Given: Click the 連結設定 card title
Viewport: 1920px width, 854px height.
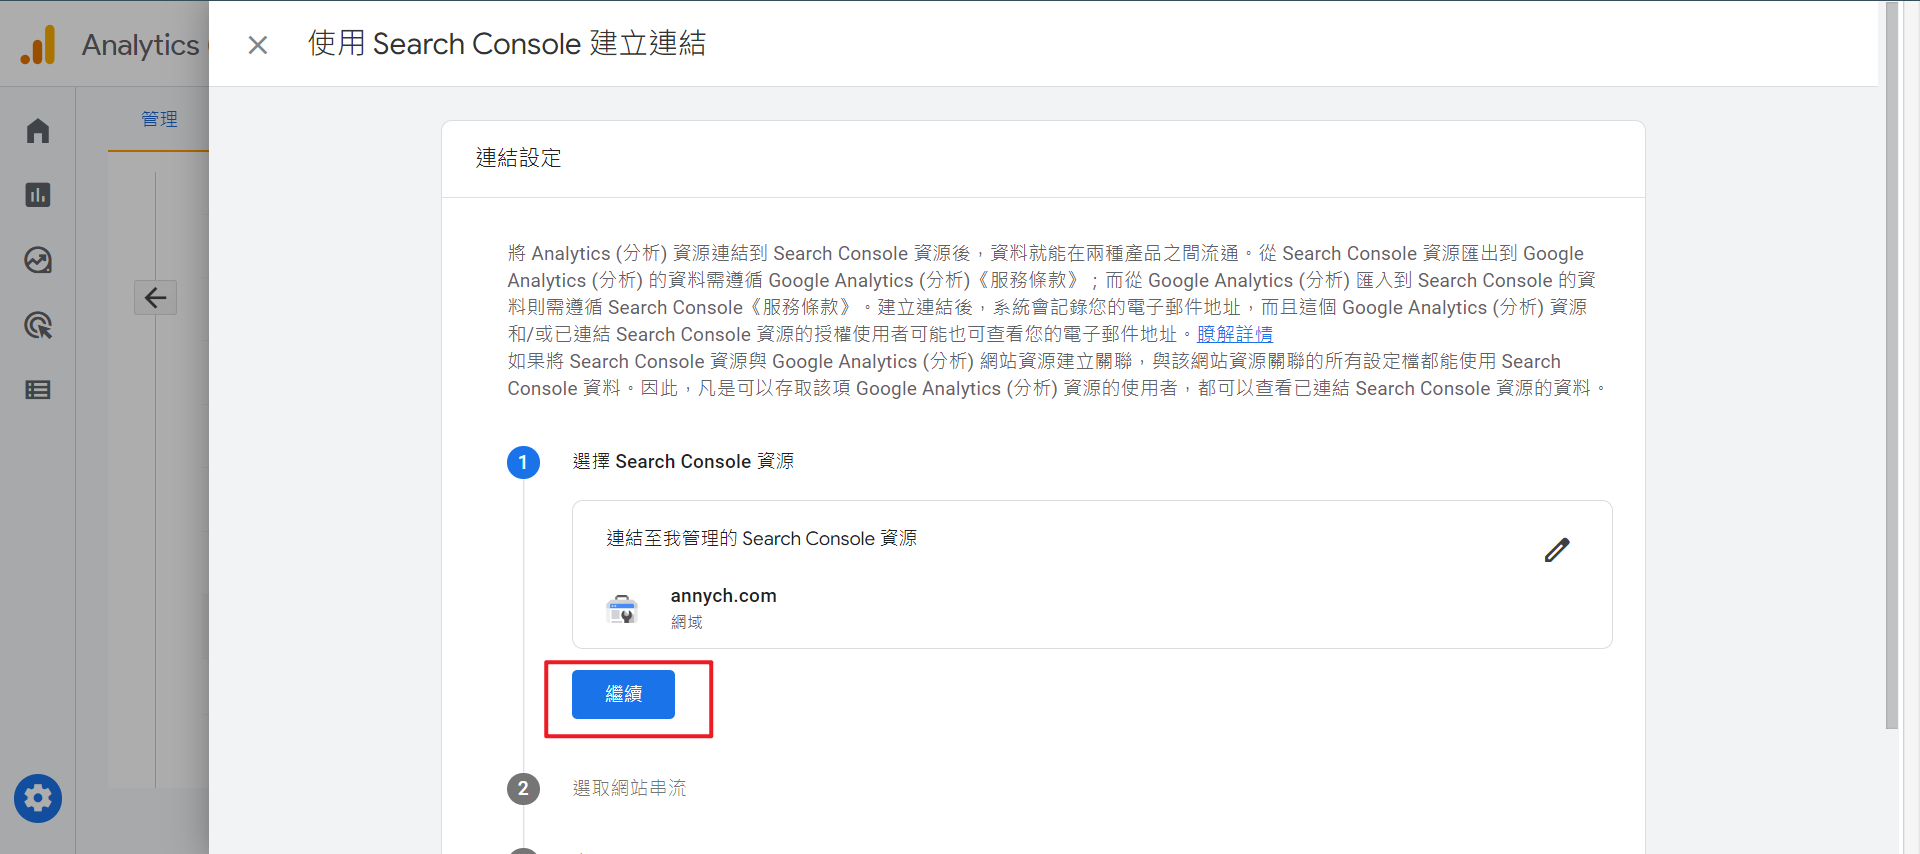Looking at the screenshot, I should (518, 158).
